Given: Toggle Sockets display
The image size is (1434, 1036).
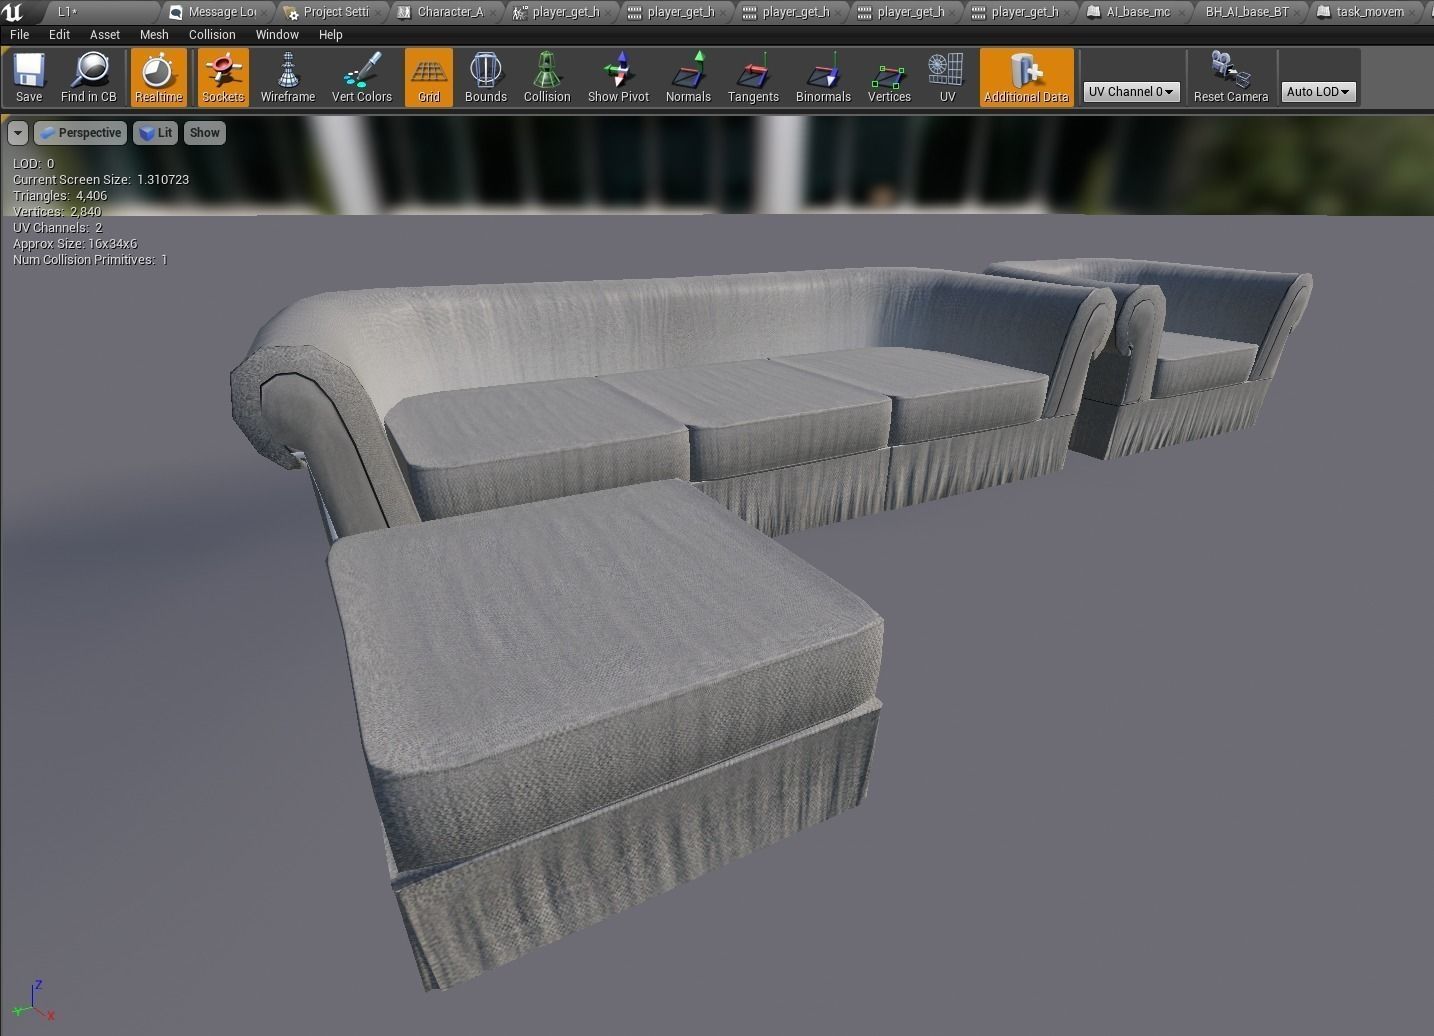Looking at the screenshot, I should (223, 77).
